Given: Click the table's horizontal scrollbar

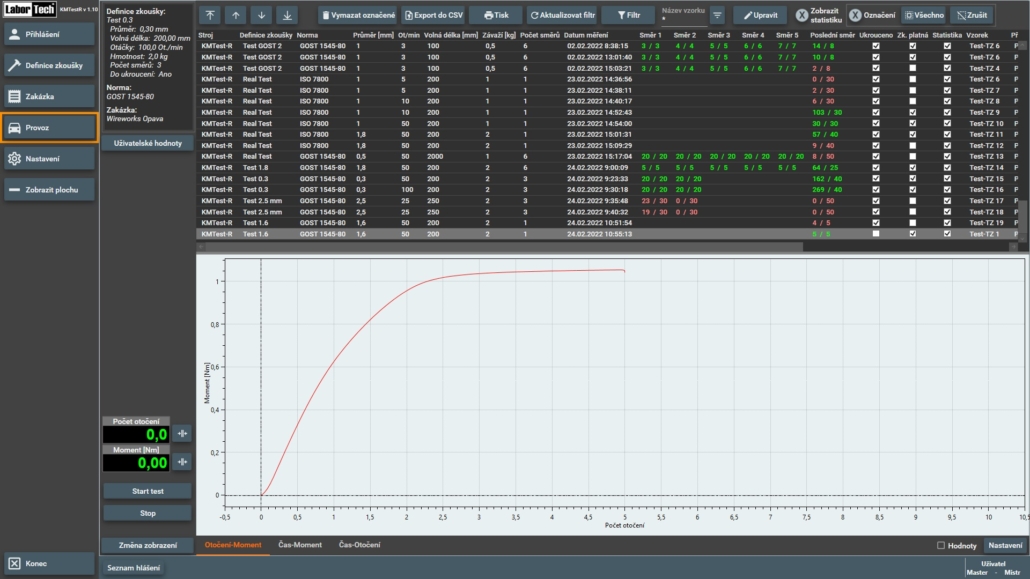Looking at the screenshot, I should 500,245.
